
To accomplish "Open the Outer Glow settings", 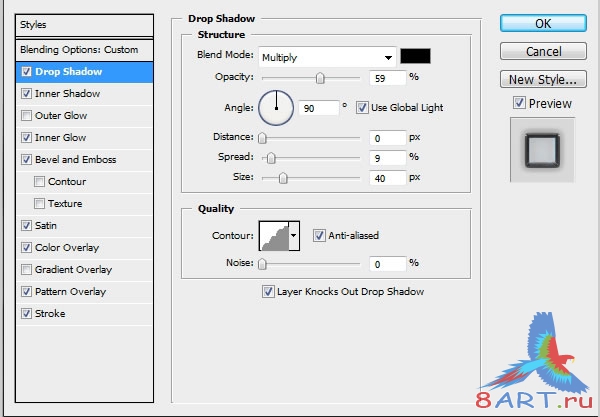I will click(61, 116).
